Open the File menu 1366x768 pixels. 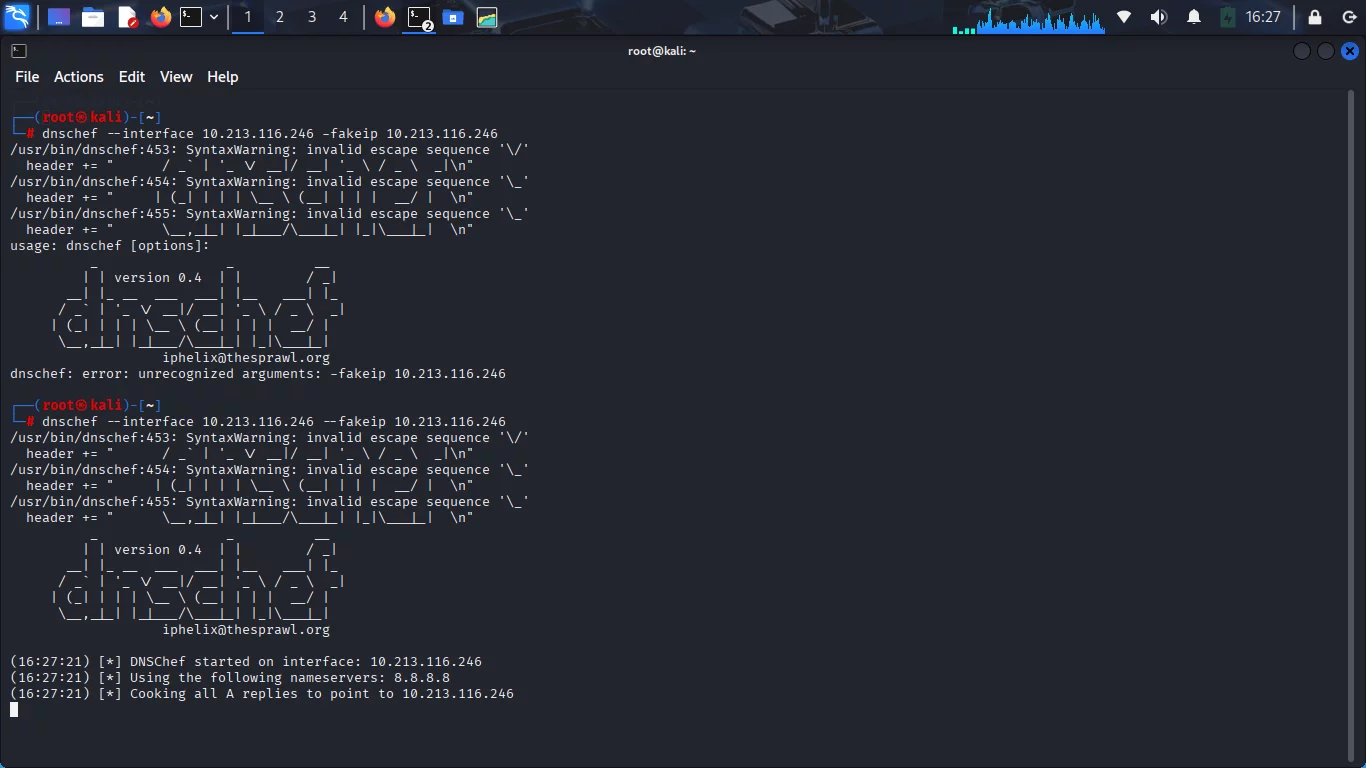(x=27, y=77)
